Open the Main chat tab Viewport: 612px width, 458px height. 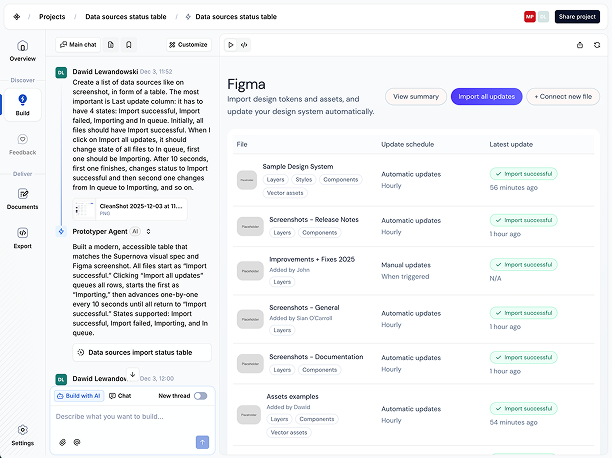click(x=78, y=45)
